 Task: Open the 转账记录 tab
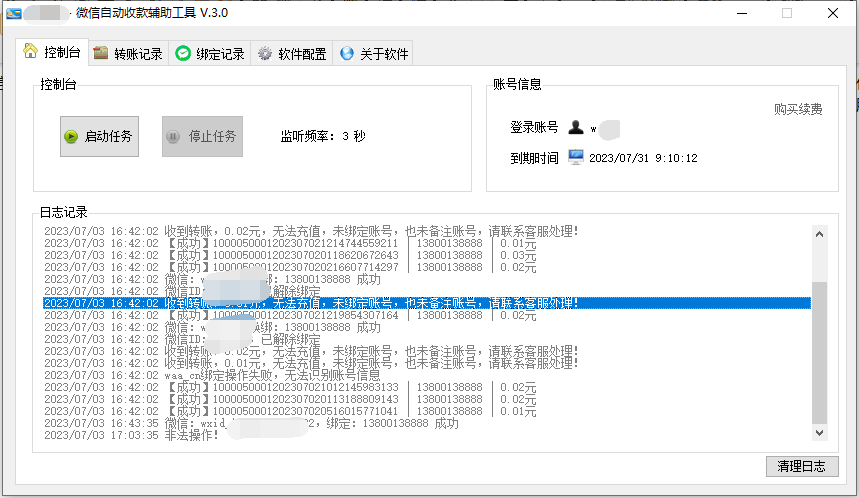pyautogui.click(x=137, y=54)
